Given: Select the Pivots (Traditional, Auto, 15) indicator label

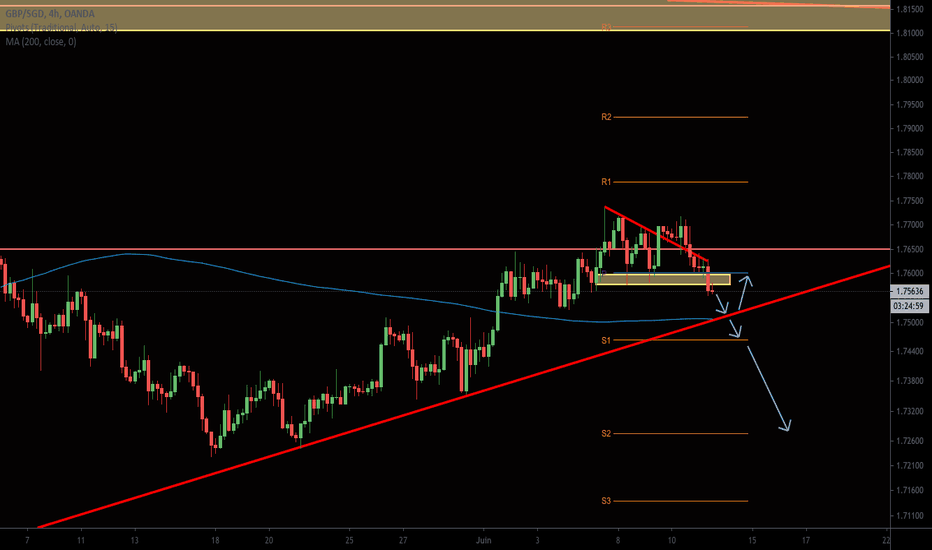Looking at the screenshot, I should pyautogui.click(x=61, y=28).
